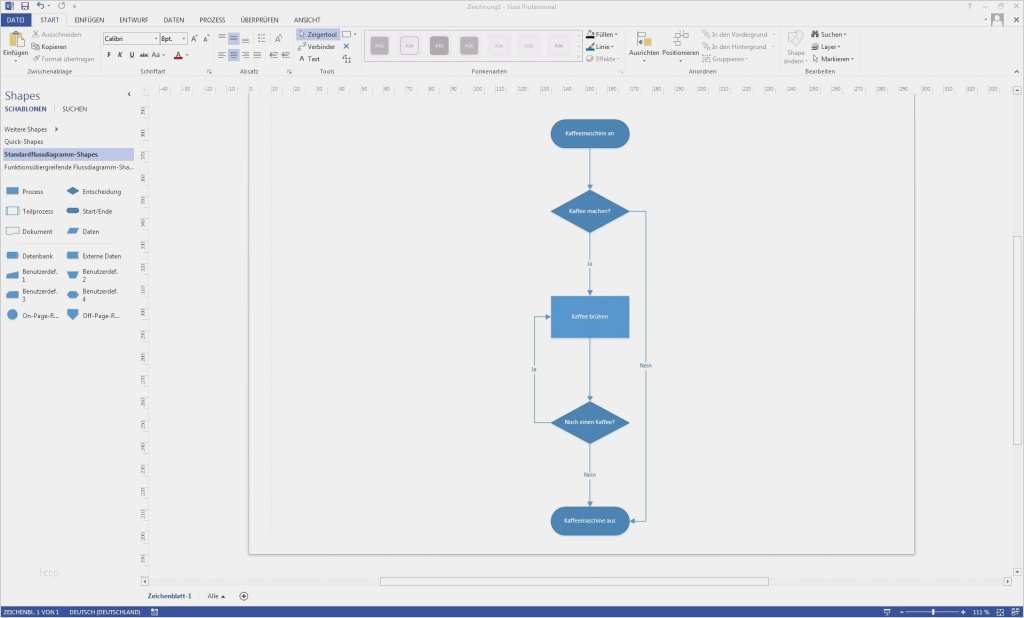Toggle underline formatting

131,55
